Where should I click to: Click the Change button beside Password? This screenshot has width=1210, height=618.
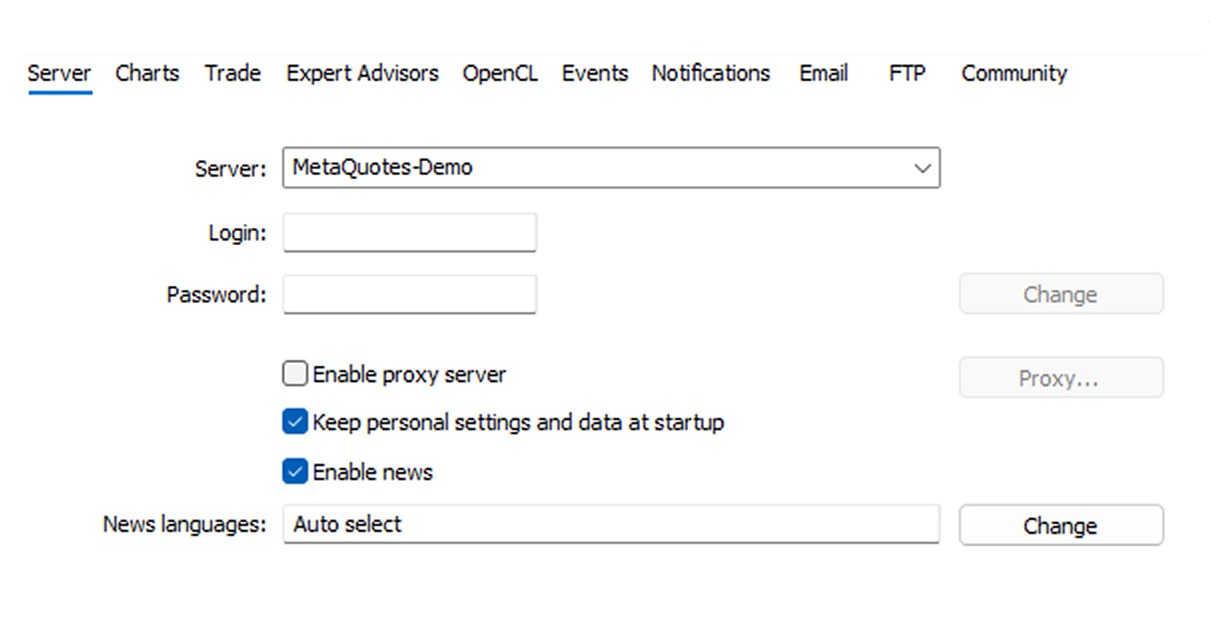tap(1060, 295)
